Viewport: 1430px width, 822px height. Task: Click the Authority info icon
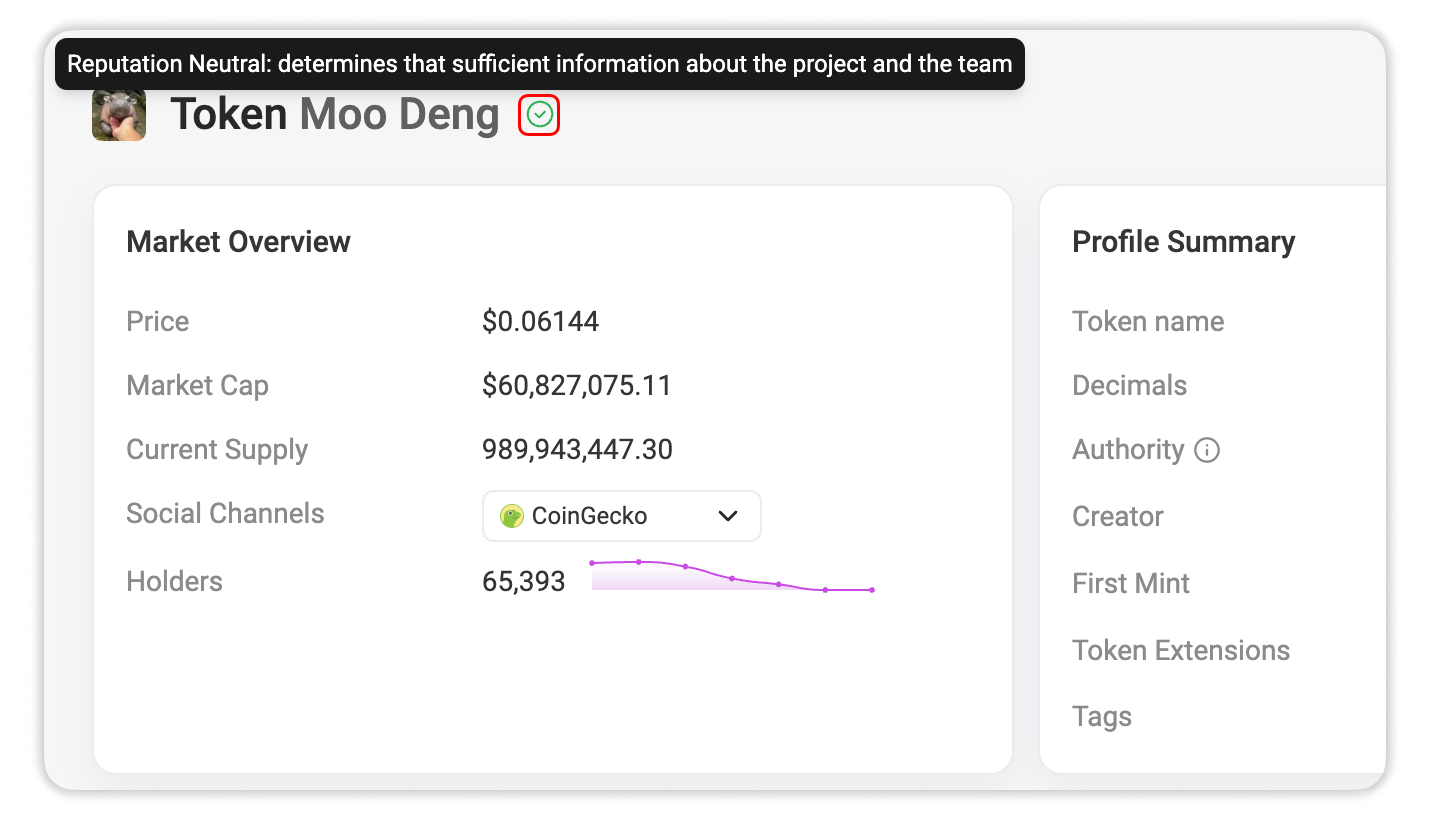(x=1207, y=450)
